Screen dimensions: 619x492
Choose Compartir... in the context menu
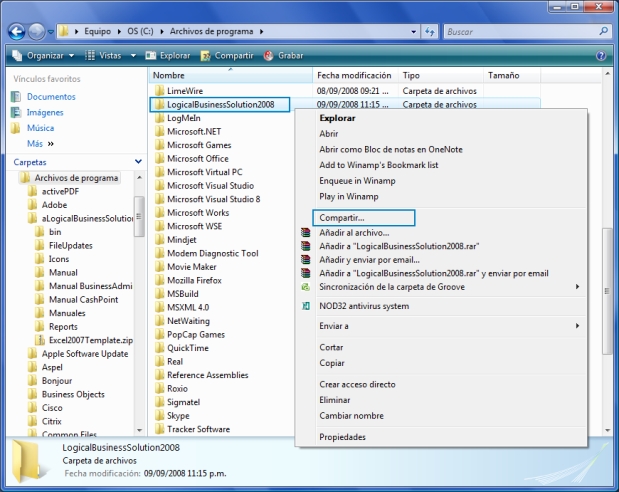coord(364,218)
